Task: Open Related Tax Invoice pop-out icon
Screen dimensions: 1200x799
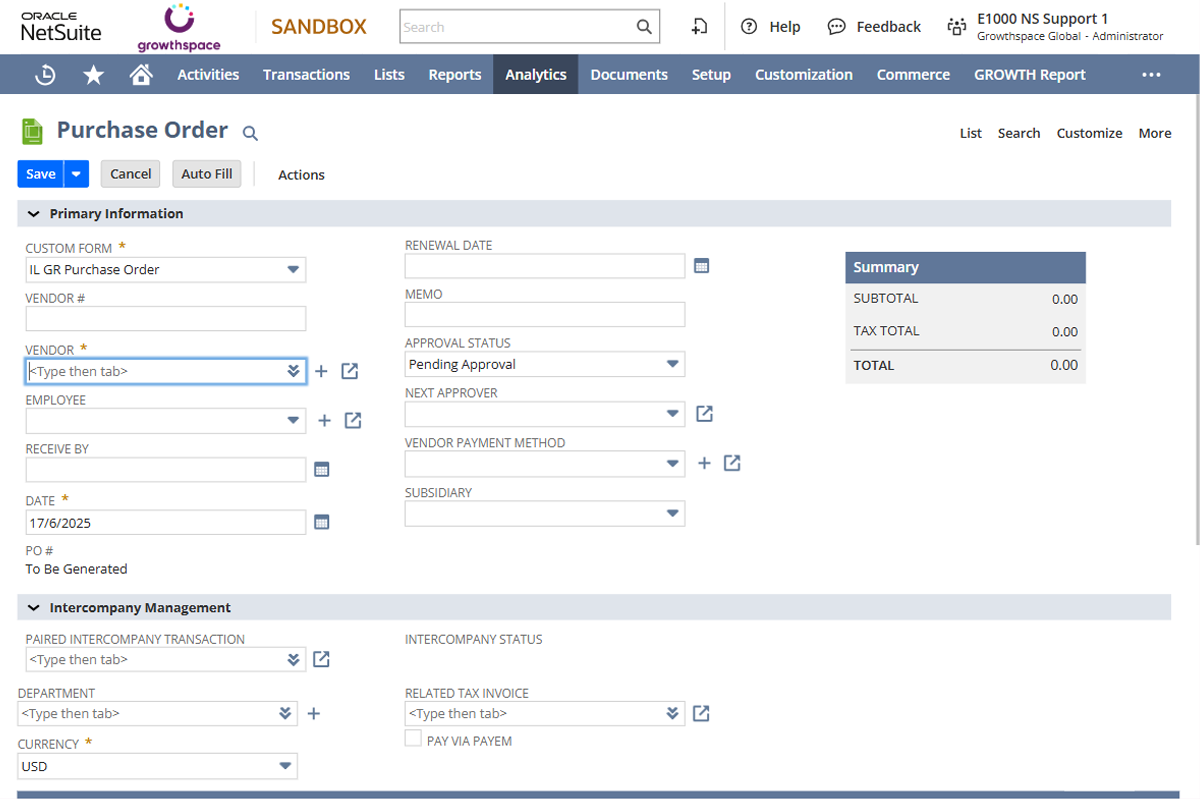Action: tap(701, 713)
